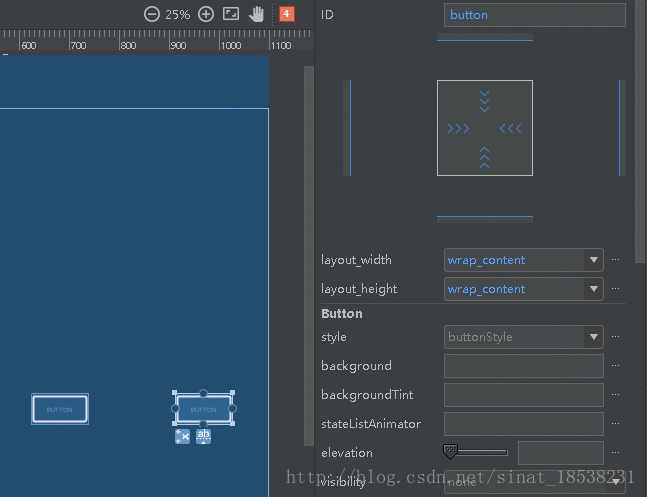The width and height of the screenshot is (647, 497).
Task: Select the left BUTTON widget in blueprint
Action: click(60, 409)
